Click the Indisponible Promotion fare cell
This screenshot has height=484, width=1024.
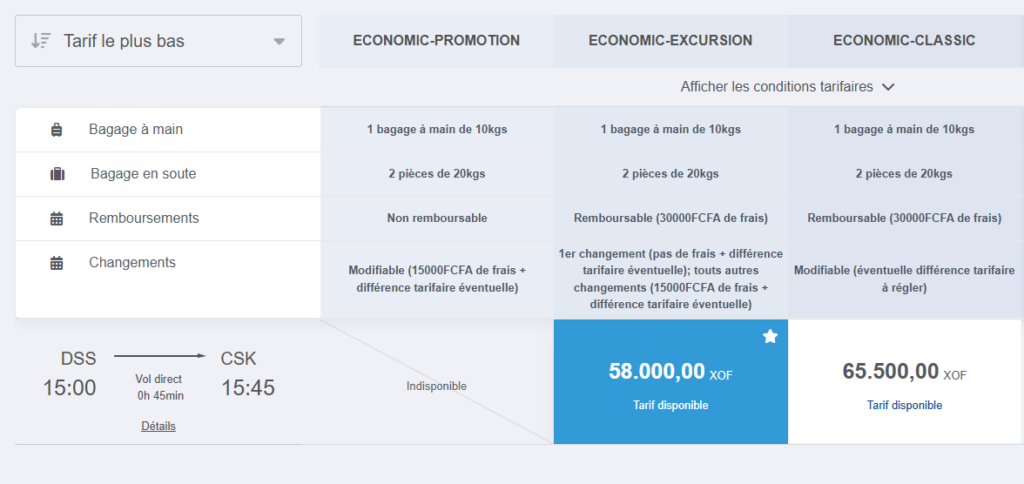click(436, 386)
